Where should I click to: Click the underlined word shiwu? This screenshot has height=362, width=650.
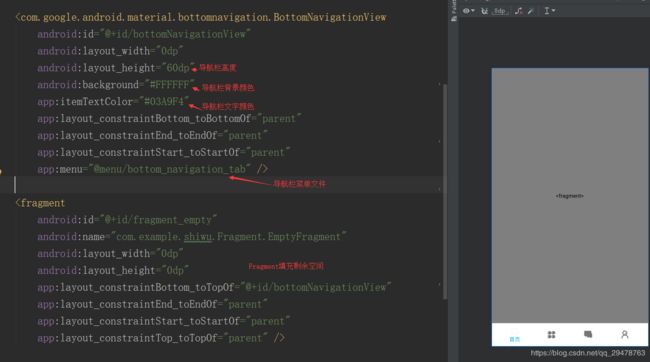[198, 237]
